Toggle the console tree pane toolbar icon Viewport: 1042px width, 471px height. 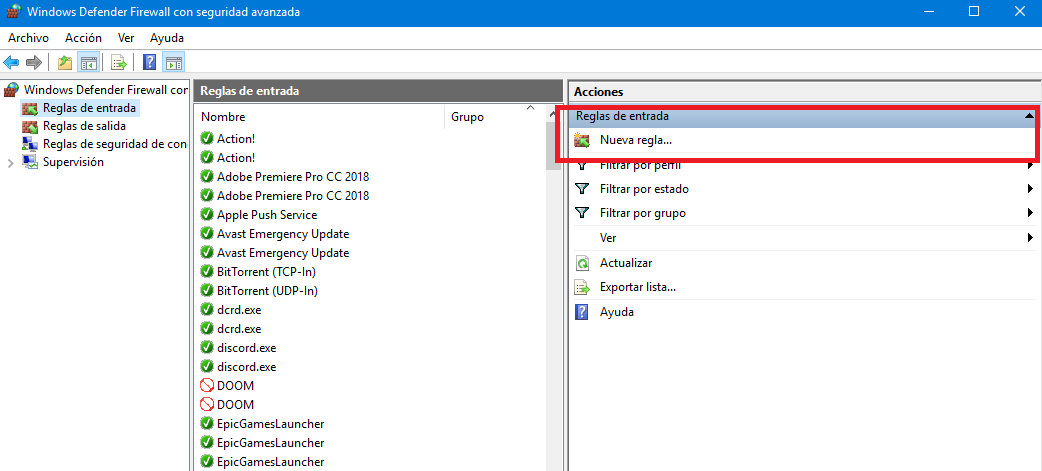[x=88, y=63]
